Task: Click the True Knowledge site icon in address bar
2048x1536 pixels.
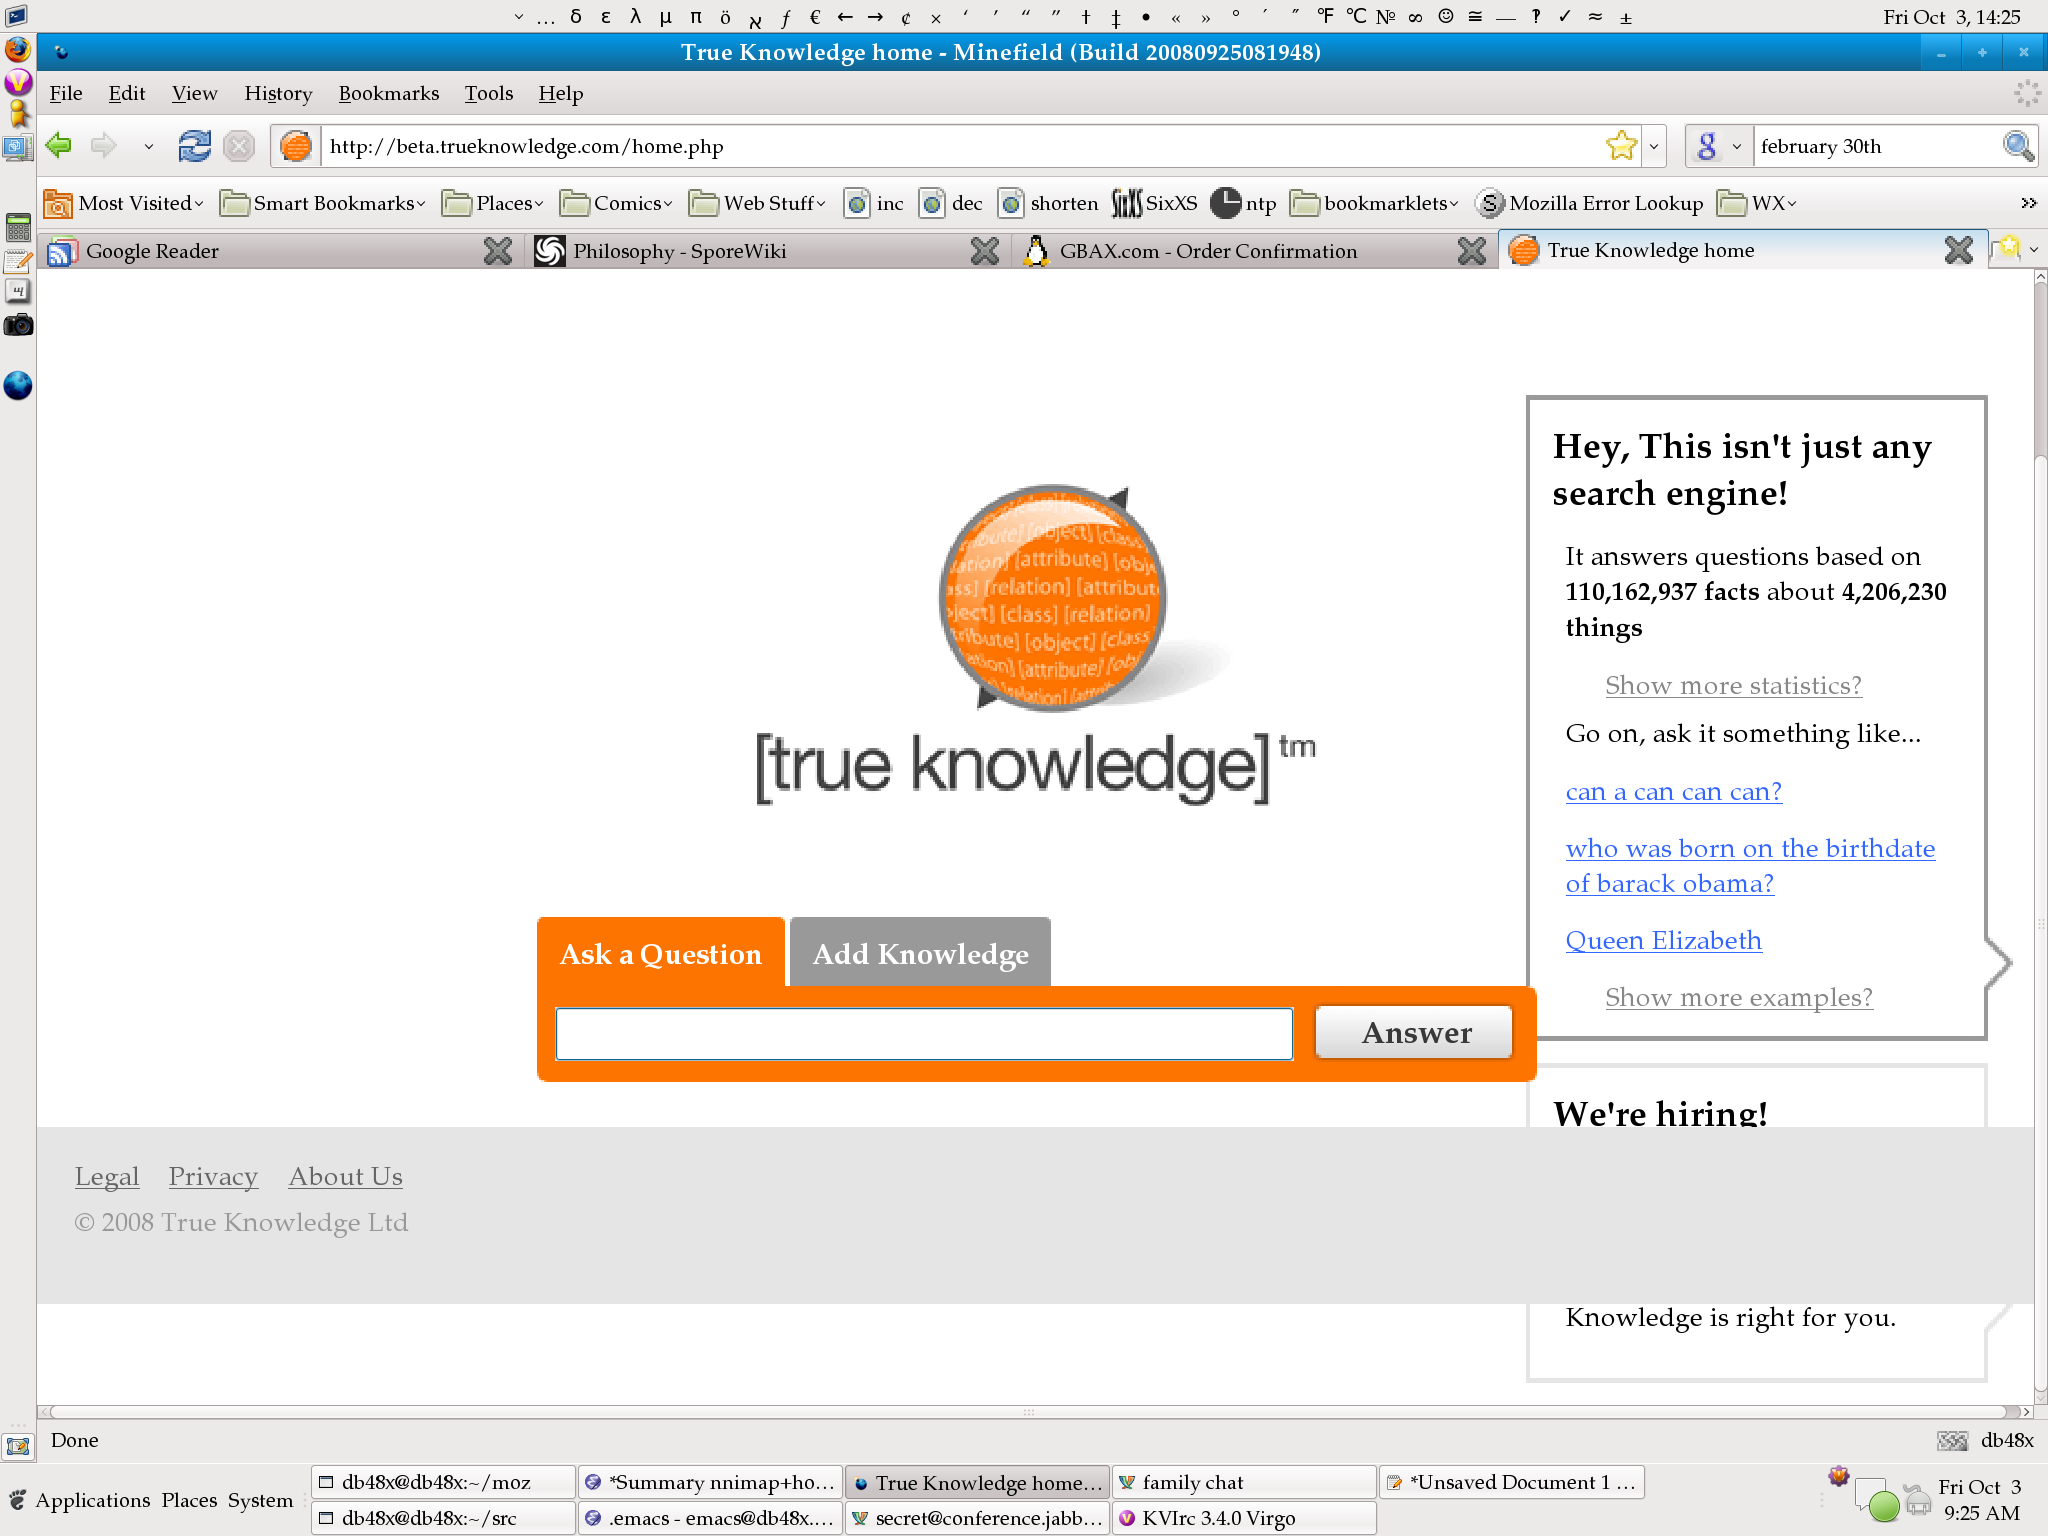Action: click(296, 146)
